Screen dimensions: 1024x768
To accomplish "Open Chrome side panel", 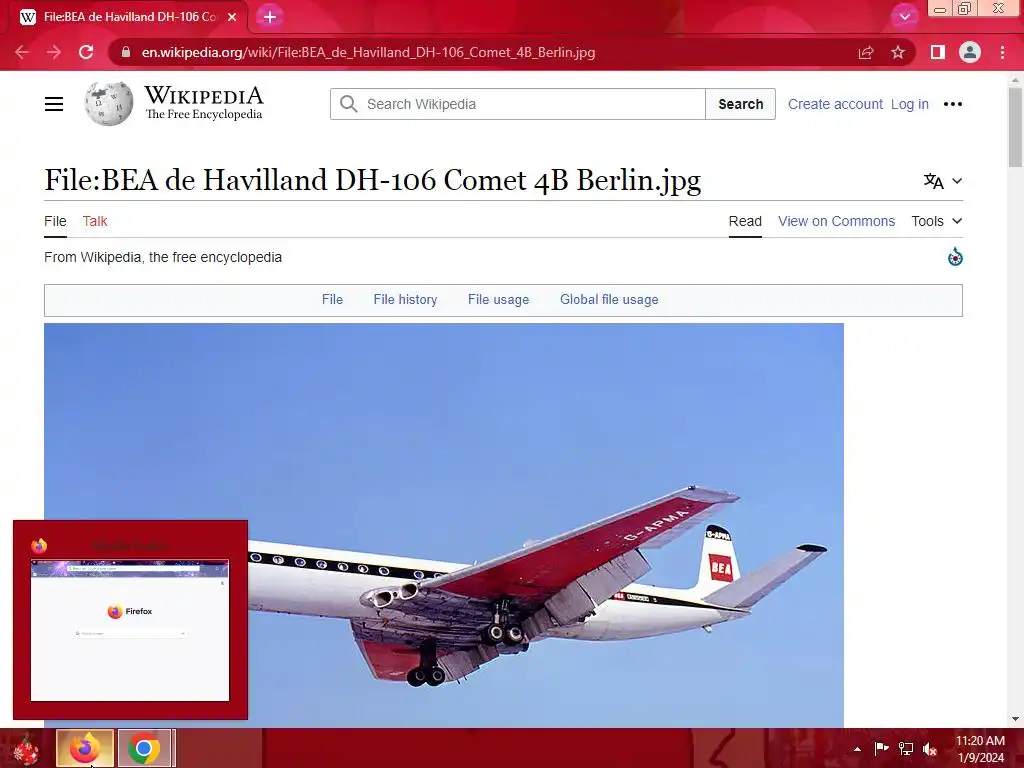I will [938, 52].
